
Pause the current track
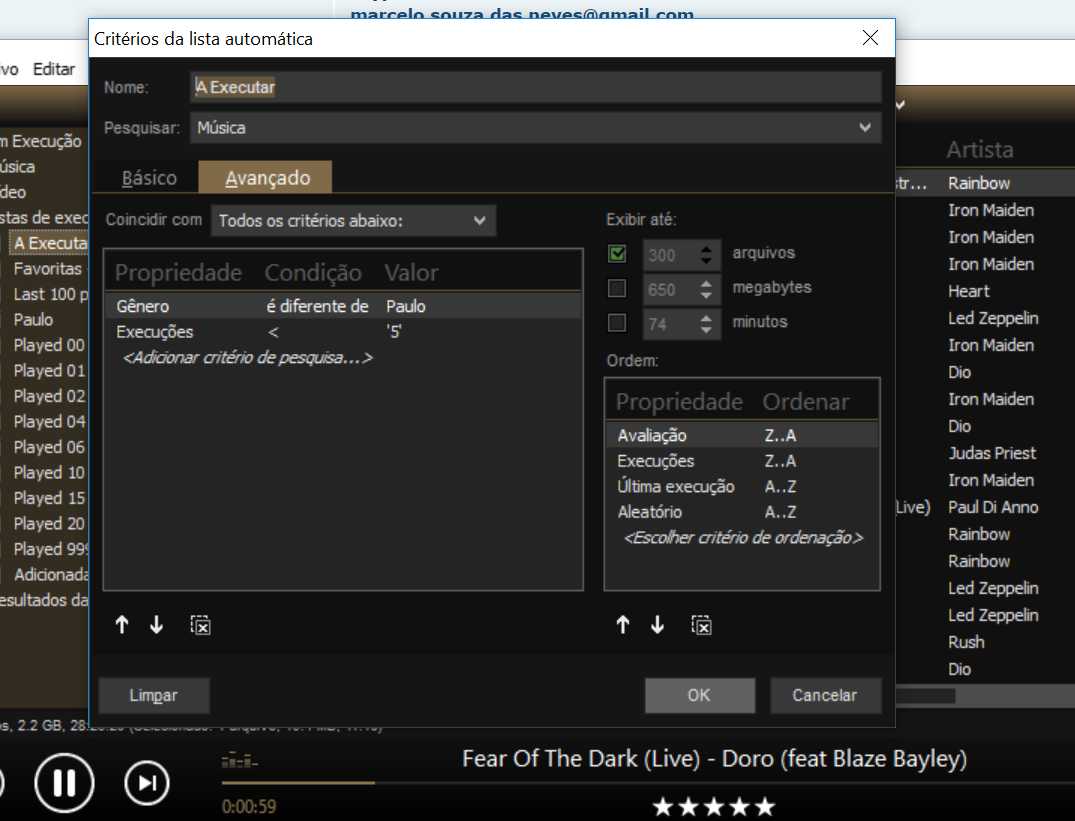point(64,783)
